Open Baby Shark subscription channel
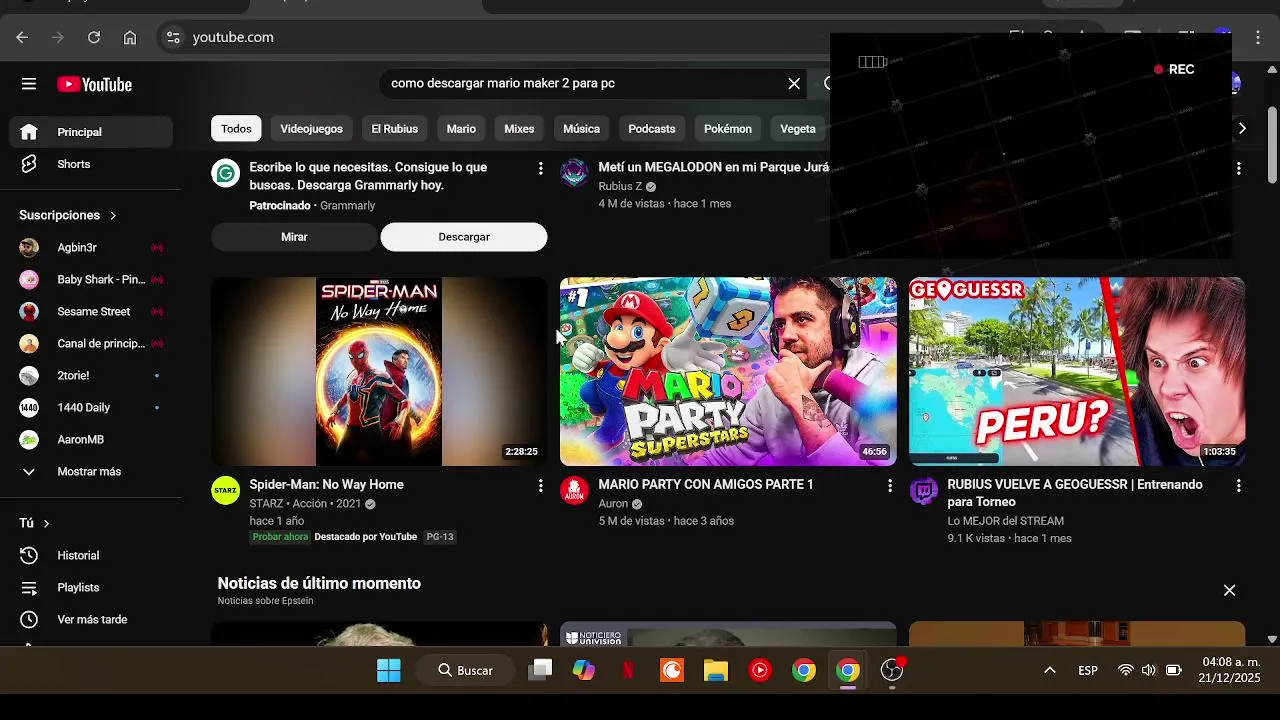This screenshot has width=1280, height=720. click(x=91, y=279)
